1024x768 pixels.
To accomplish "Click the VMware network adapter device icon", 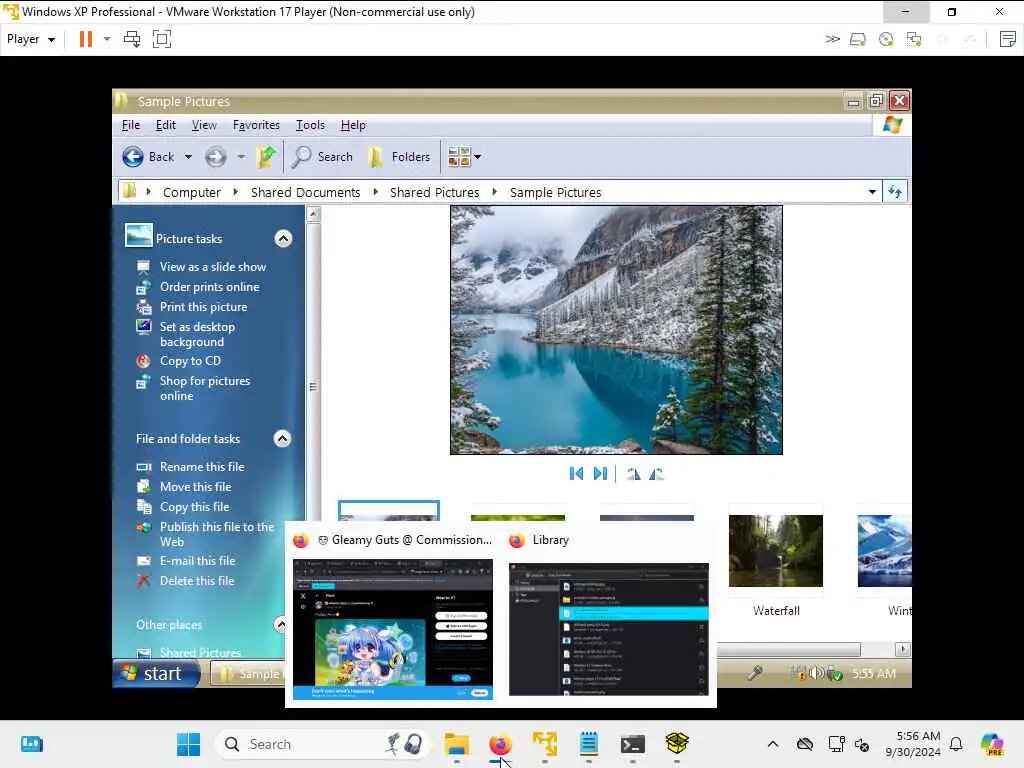I will [x=914, y=40].
